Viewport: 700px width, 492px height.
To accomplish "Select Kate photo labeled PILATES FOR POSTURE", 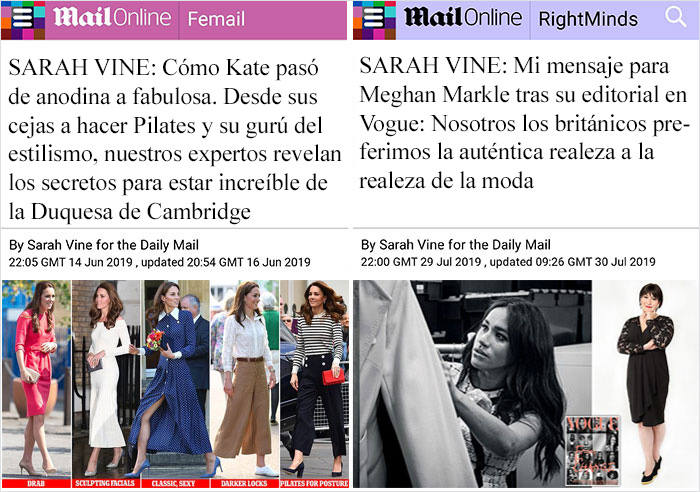I will [314, 384].
